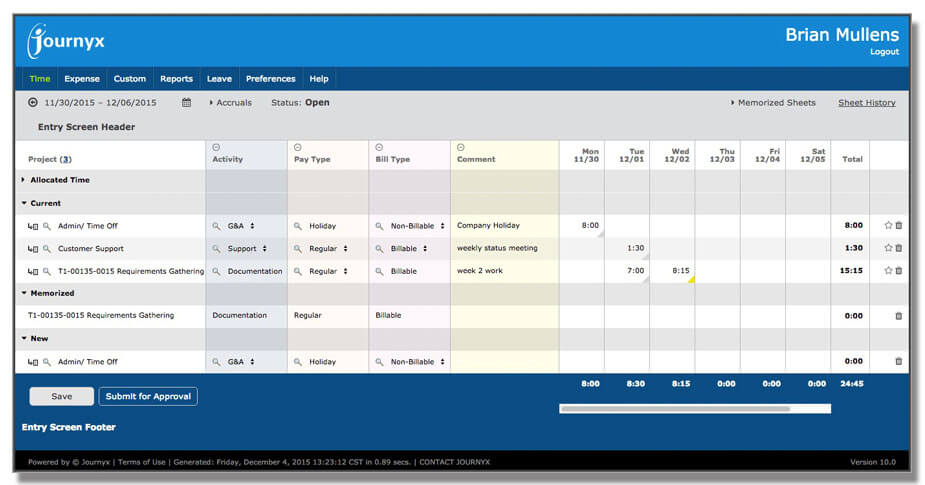Click Wednesday 8:15 hours cell
This screenshot has width=925, height=485.
673,271
